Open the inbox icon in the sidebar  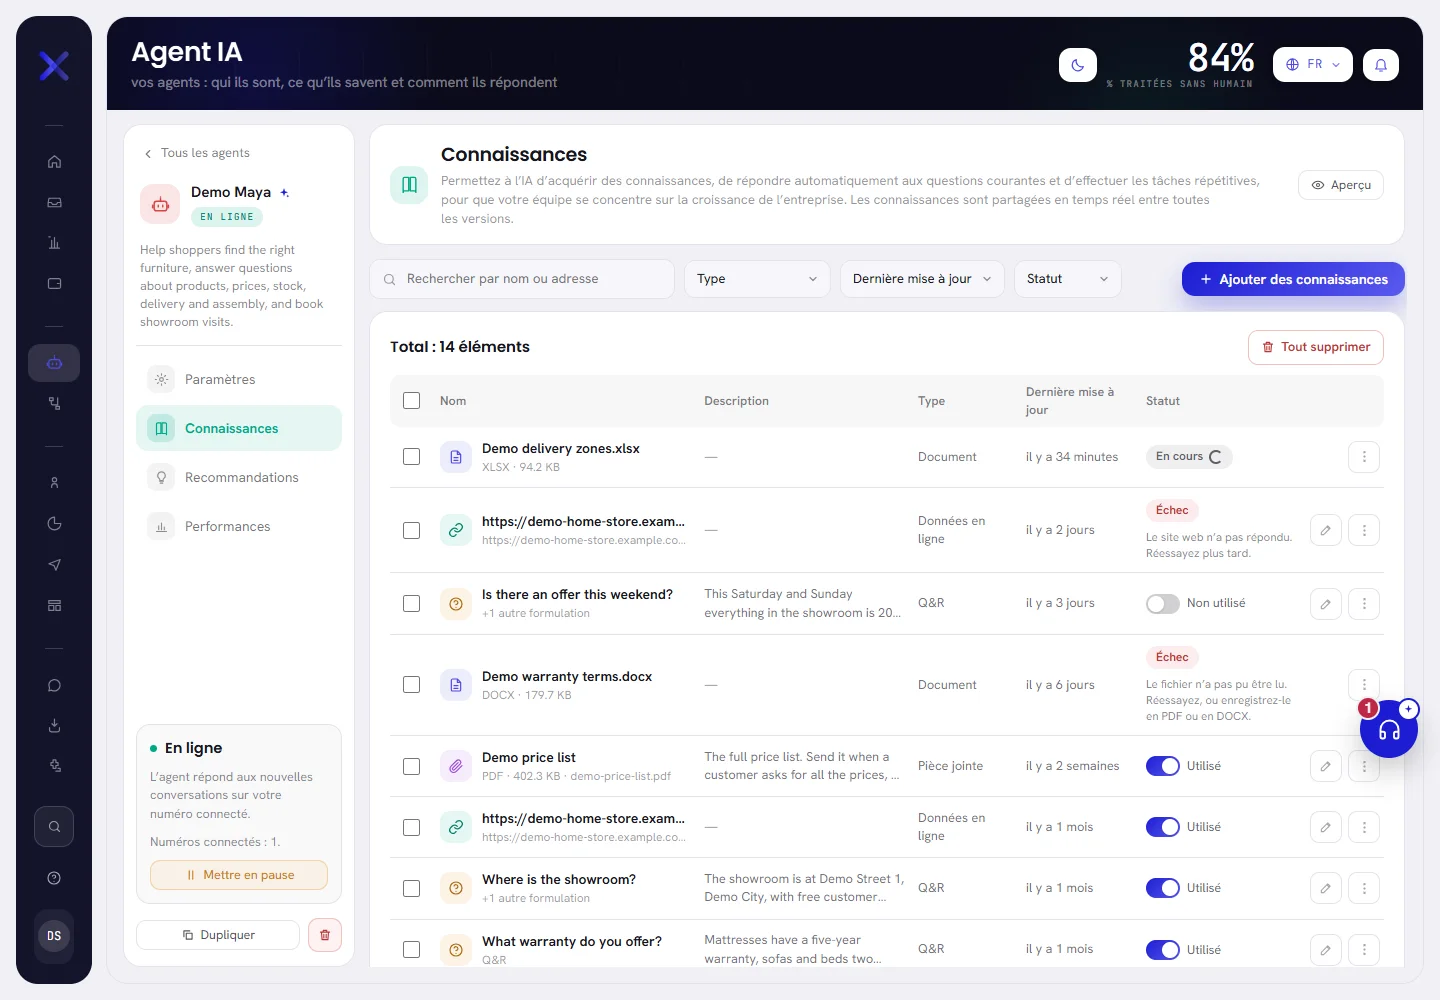tap(54, 202)
